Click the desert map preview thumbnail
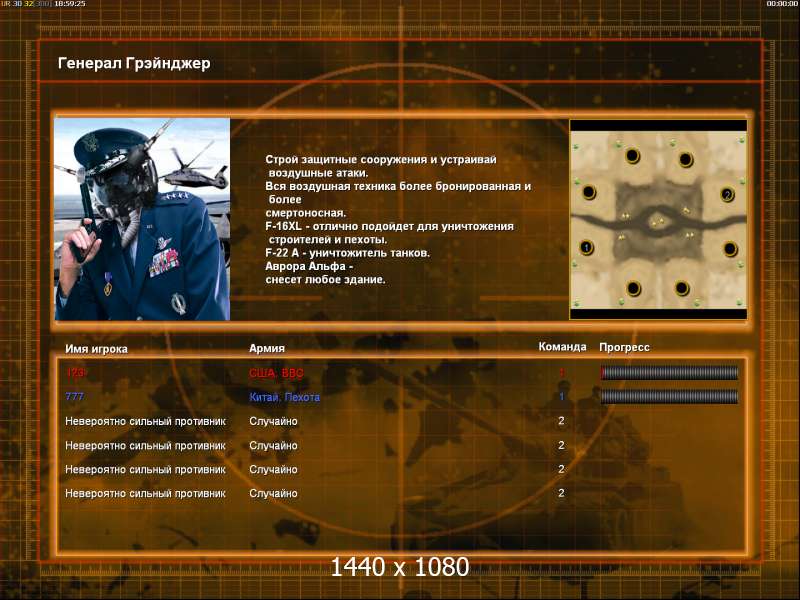This screenshot has height=600, width=800. click(x=658, y=219)
